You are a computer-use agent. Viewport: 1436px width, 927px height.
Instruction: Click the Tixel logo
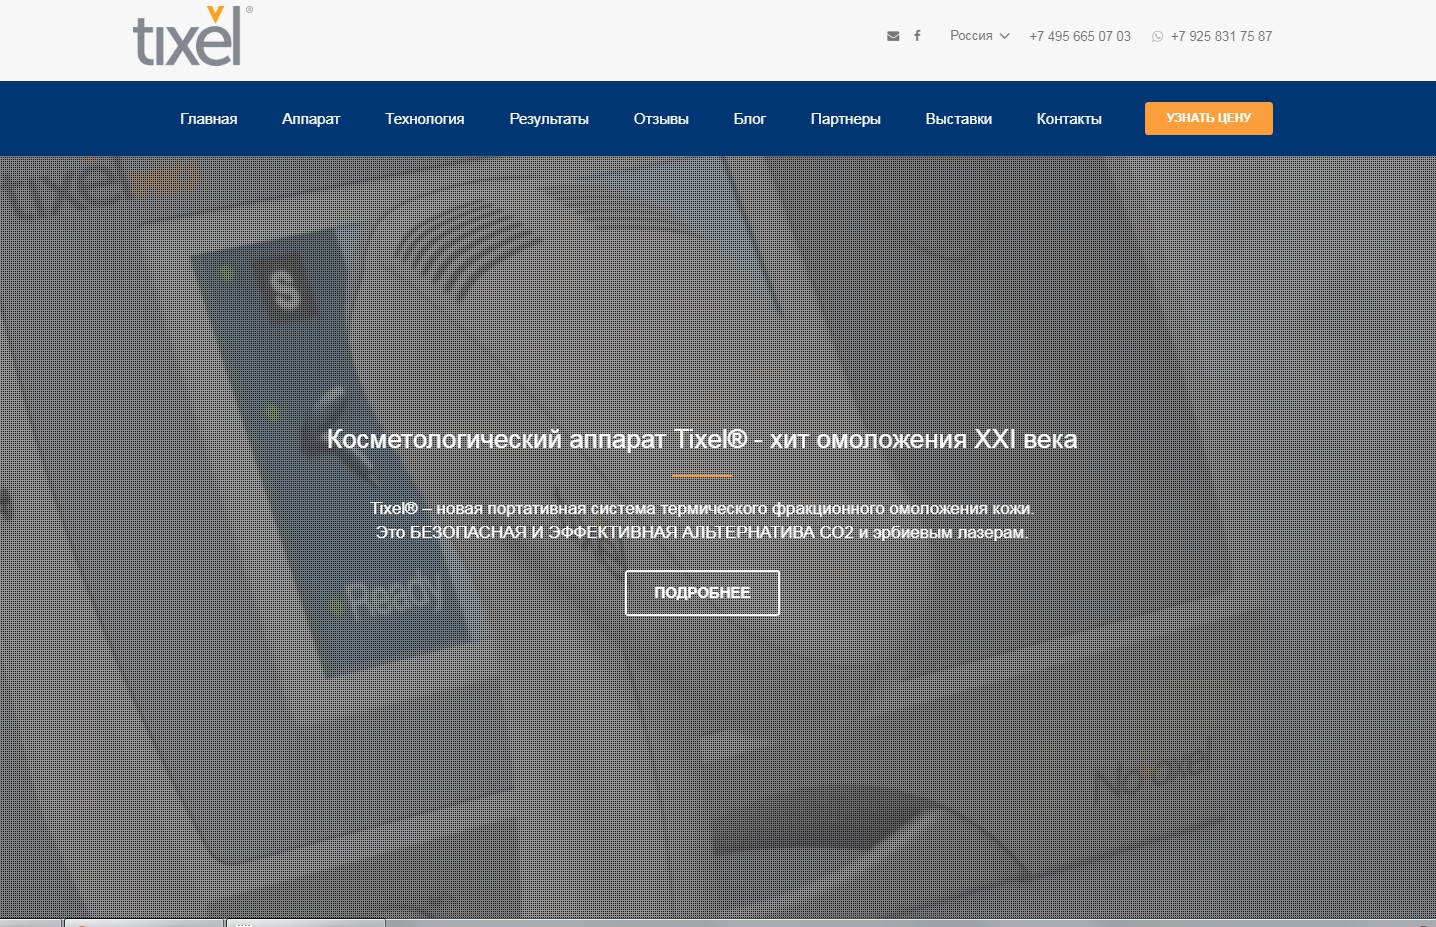tap(192, 36)
